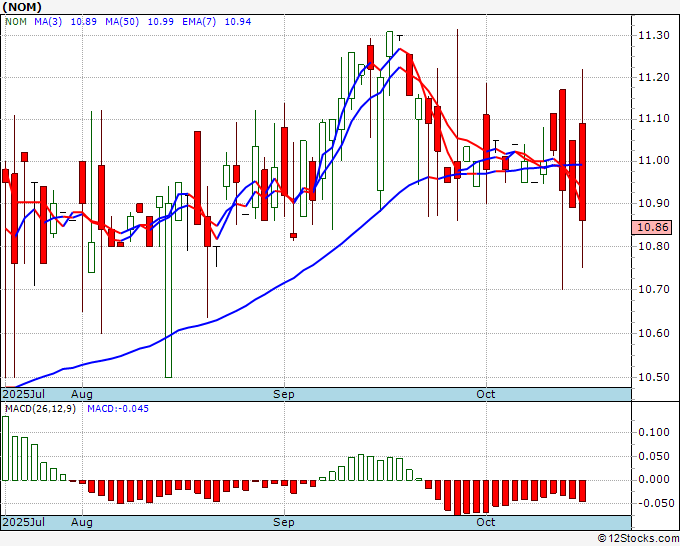Click Sep on MACD panel time axis

(x=284, y=522)
